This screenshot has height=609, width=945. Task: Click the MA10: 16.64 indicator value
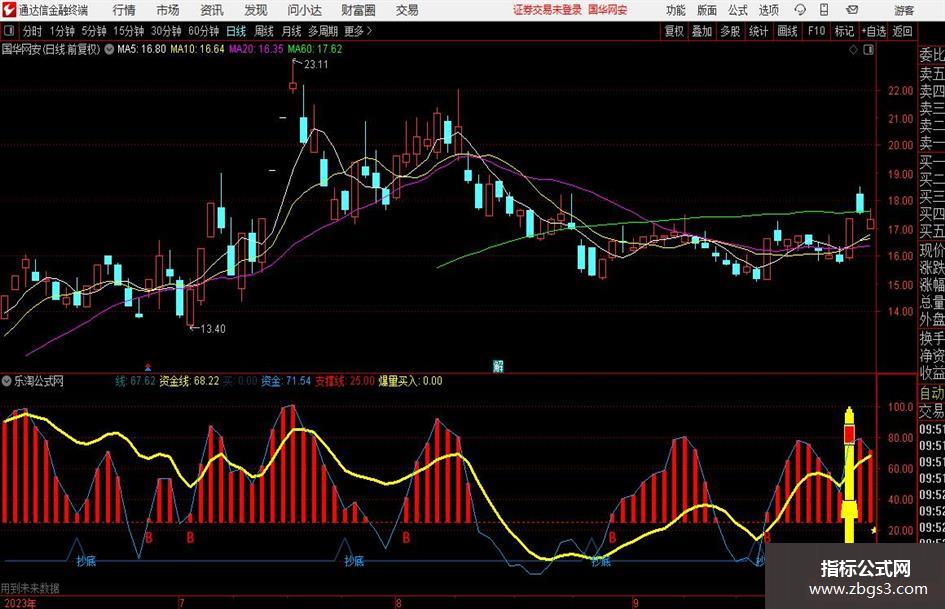[x=198, y=49]
